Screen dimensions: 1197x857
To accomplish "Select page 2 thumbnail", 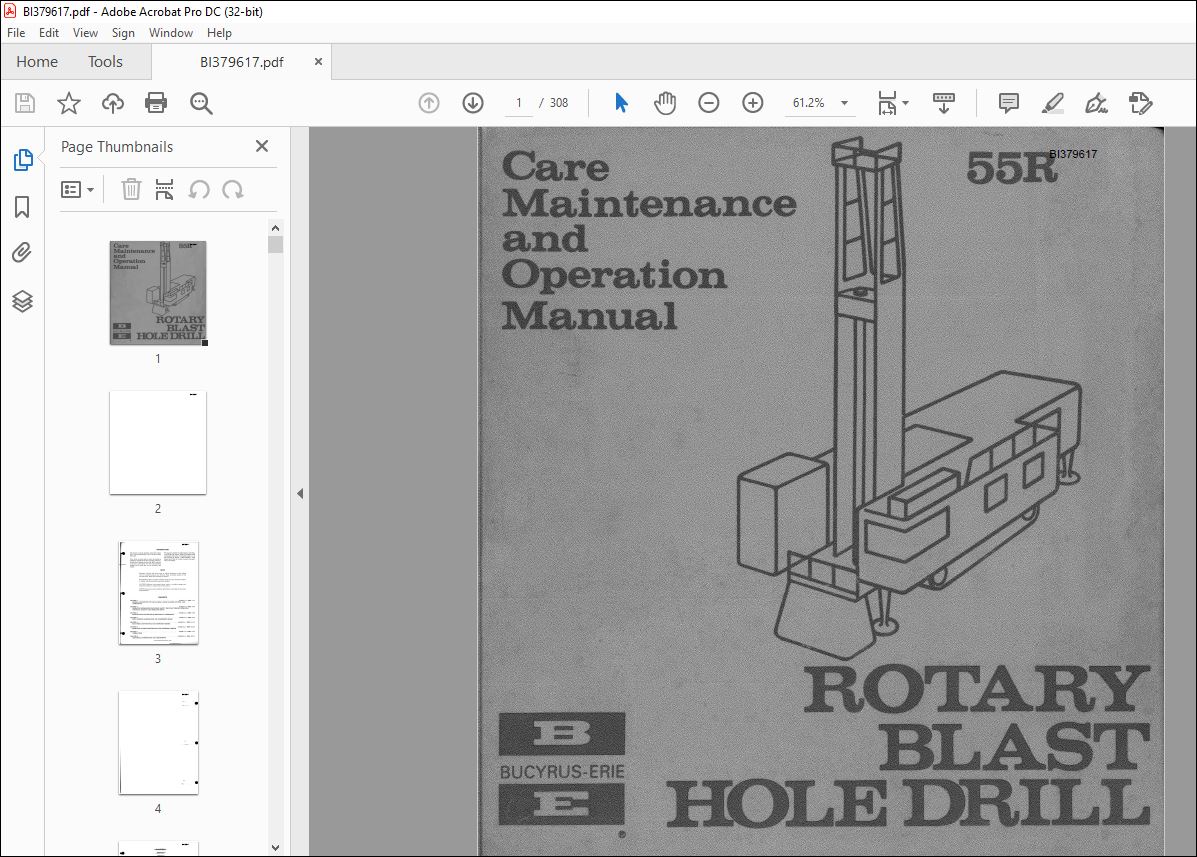I will [158, 443].
